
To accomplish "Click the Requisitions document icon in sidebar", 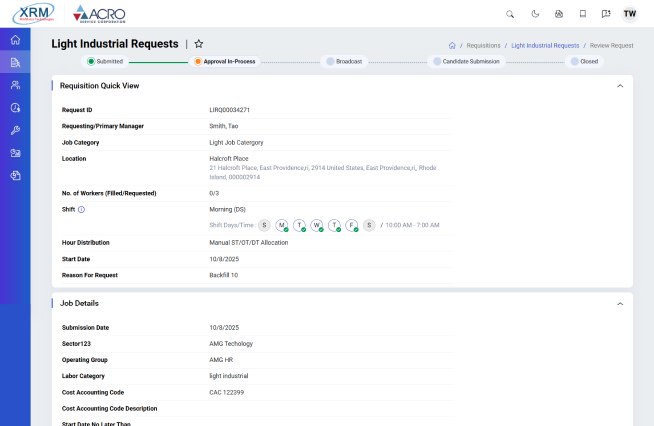I will coord(15,62).
